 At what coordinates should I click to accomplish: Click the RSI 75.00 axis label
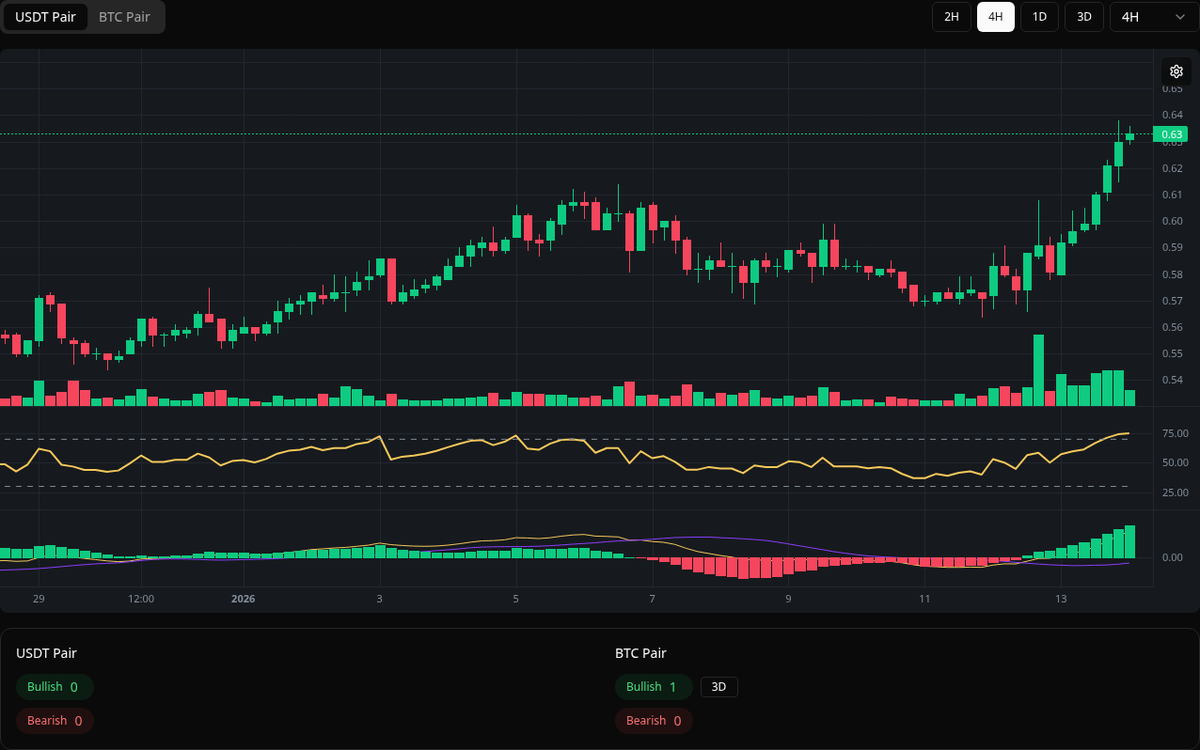click(1175, 433)
